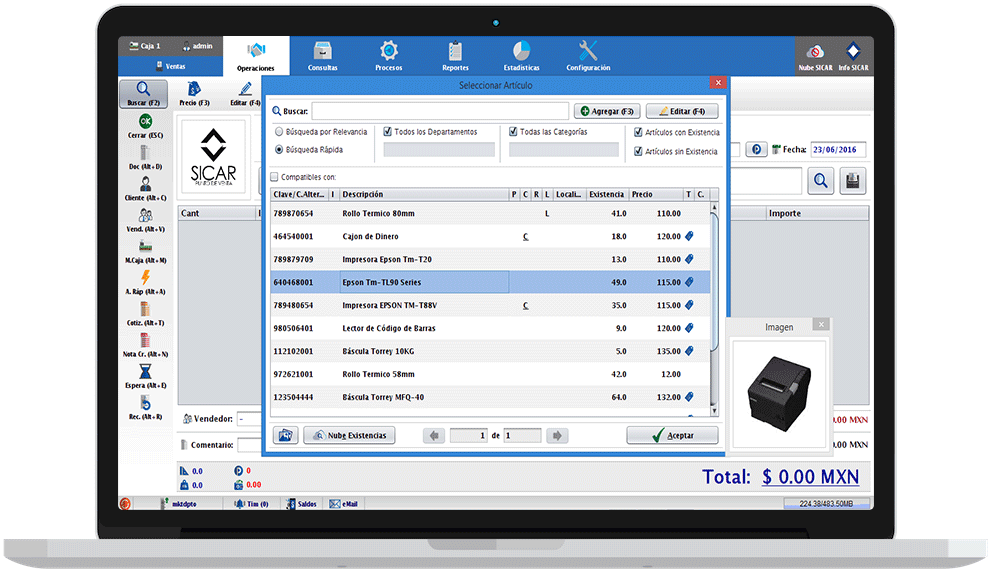Select the Rollo Termico 80mm row
The image size is (990, 571).
coord(491,213)
